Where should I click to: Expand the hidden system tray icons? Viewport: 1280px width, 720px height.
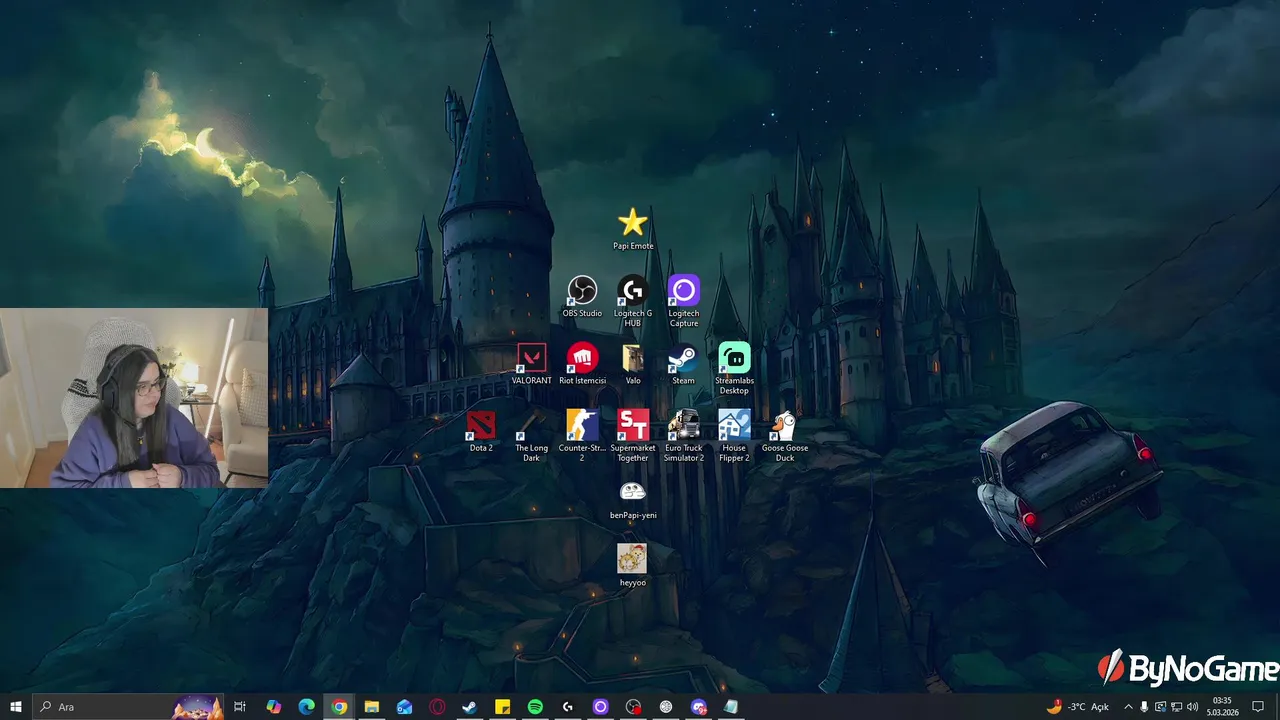(1128, 706)
